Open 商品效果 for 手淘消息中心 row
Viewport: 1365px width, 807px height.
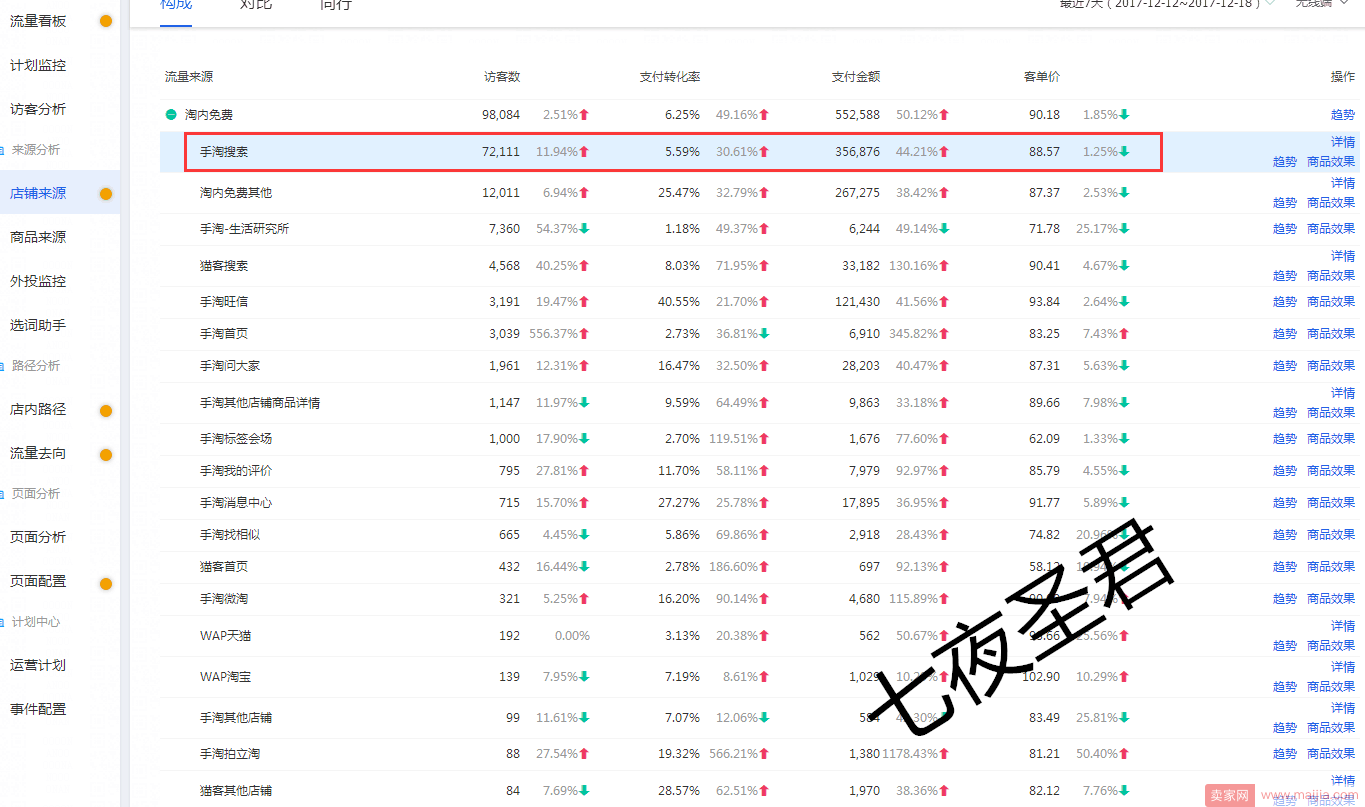coord(1331,502)
